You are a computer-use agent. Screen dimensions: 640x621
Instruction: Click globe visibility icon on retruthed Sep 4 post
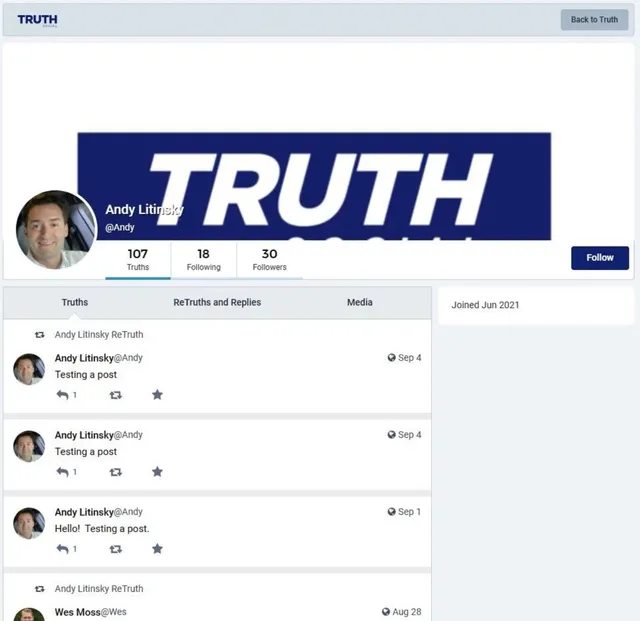pos(391,358)
